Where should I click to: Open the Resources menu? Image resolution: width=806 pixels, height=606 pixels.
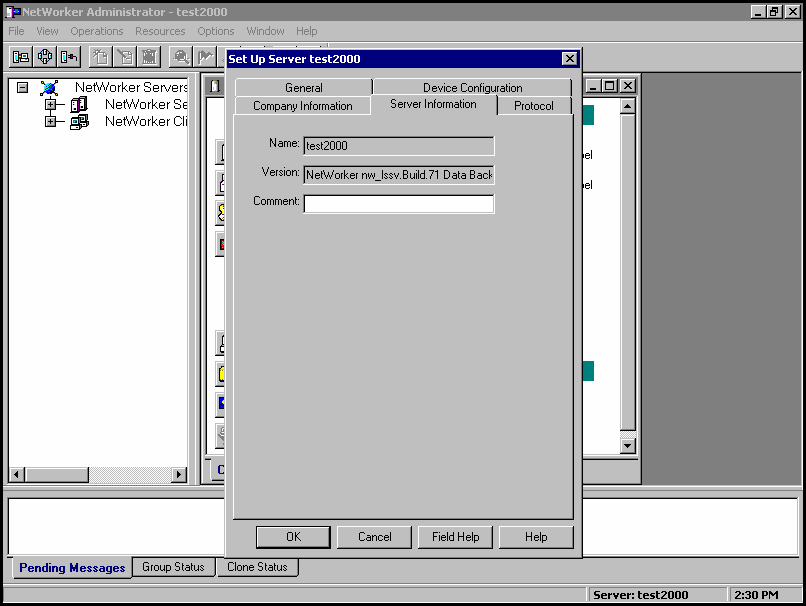coord(160,31)
